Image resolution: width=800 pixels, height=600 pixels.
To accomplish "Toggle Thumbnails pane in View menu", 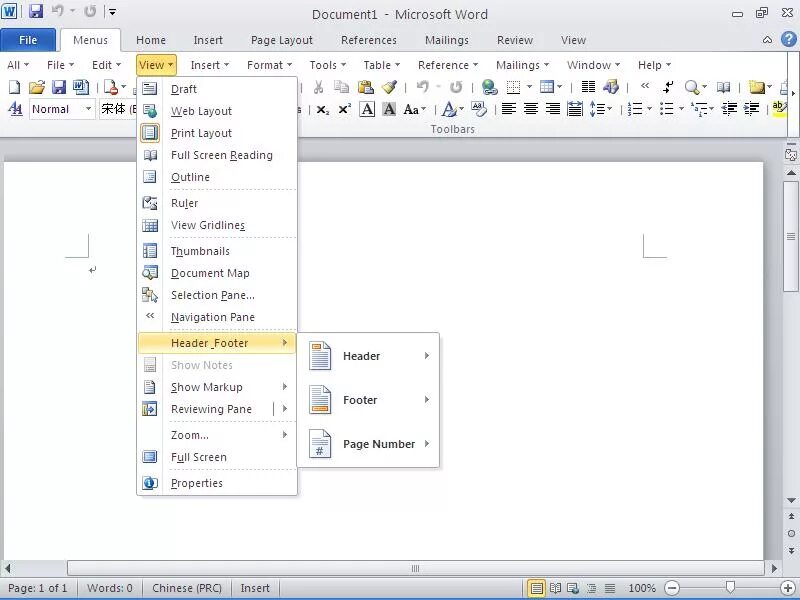I will point(200,251).
